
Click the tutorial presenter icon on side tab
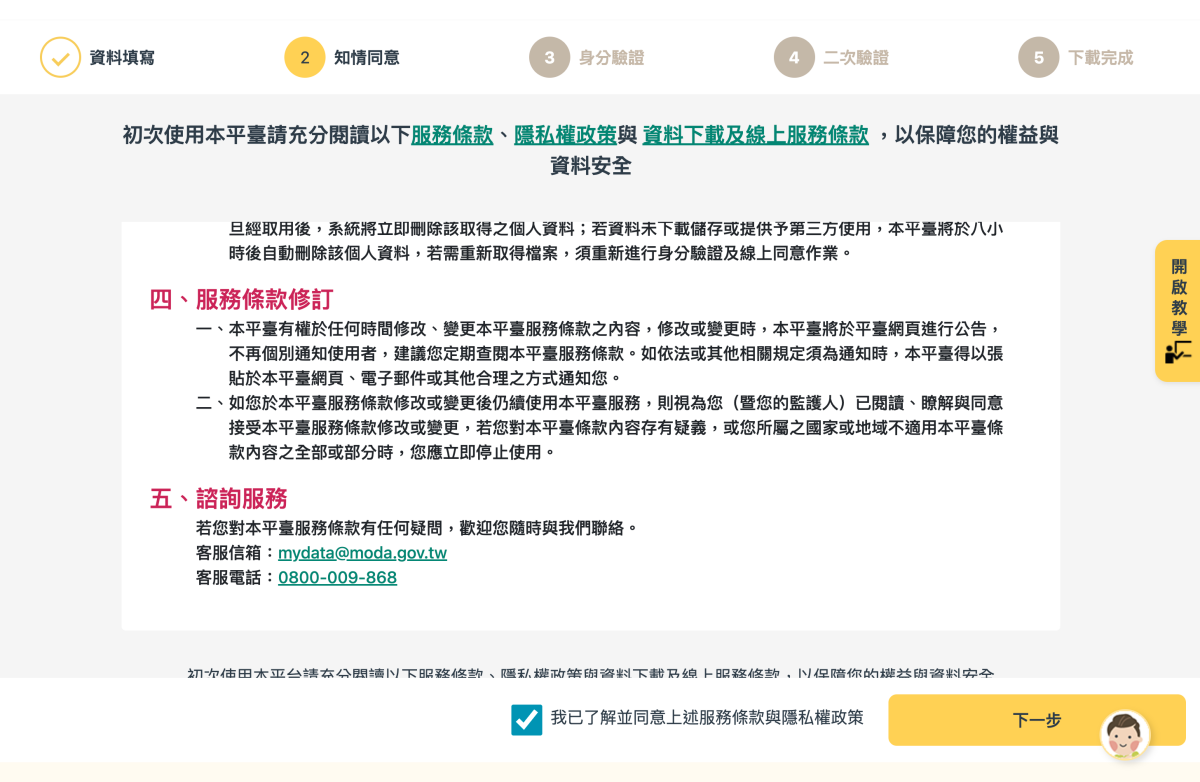point(1178,352)
